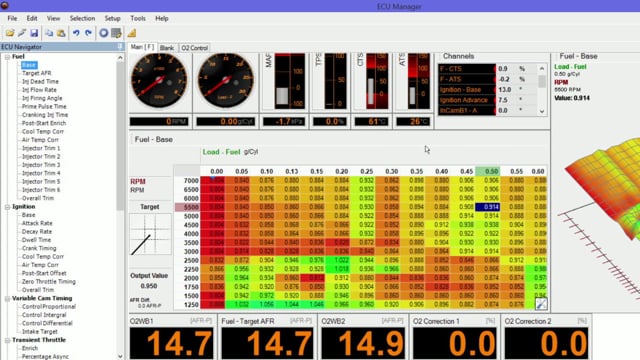This screenshot has width=640, height=360.
Task: Switch to the Blank tab
Action: [x=167, y=48]
